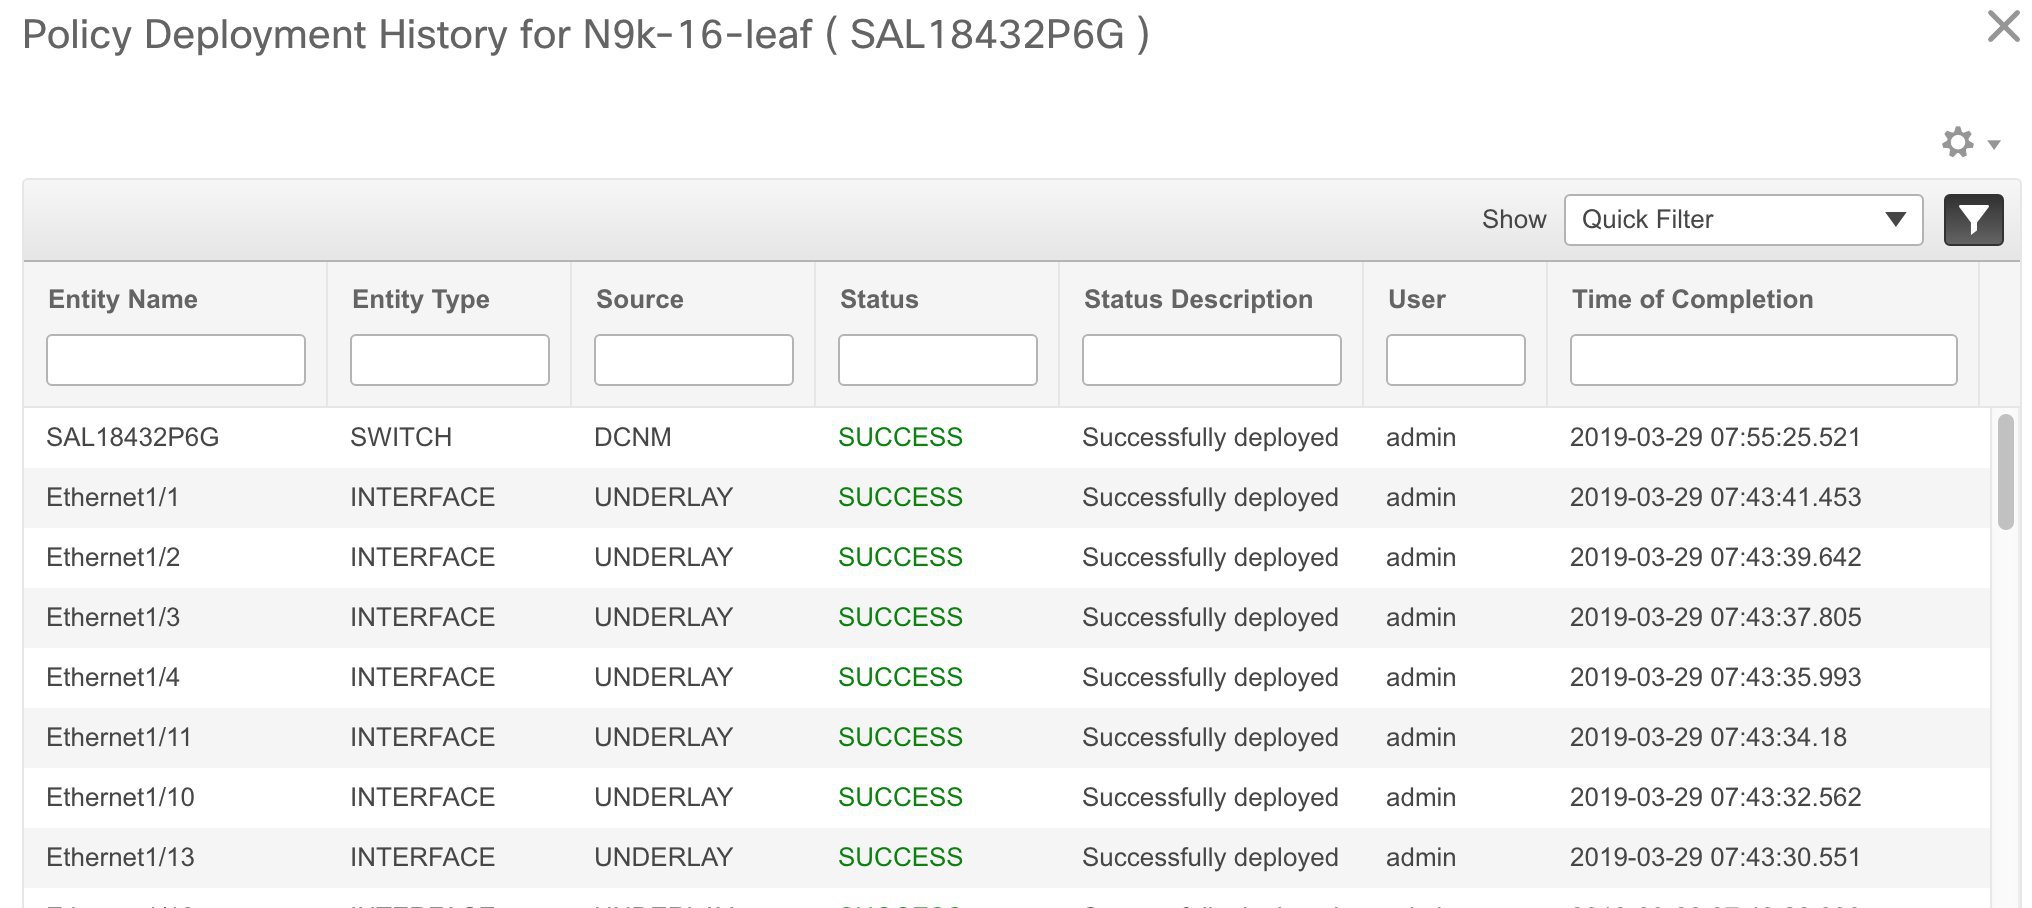The height and width of the screenshot is (908, 2032).
Task: Close the Policy Deployment History dialog
Action: (2004, 27)
